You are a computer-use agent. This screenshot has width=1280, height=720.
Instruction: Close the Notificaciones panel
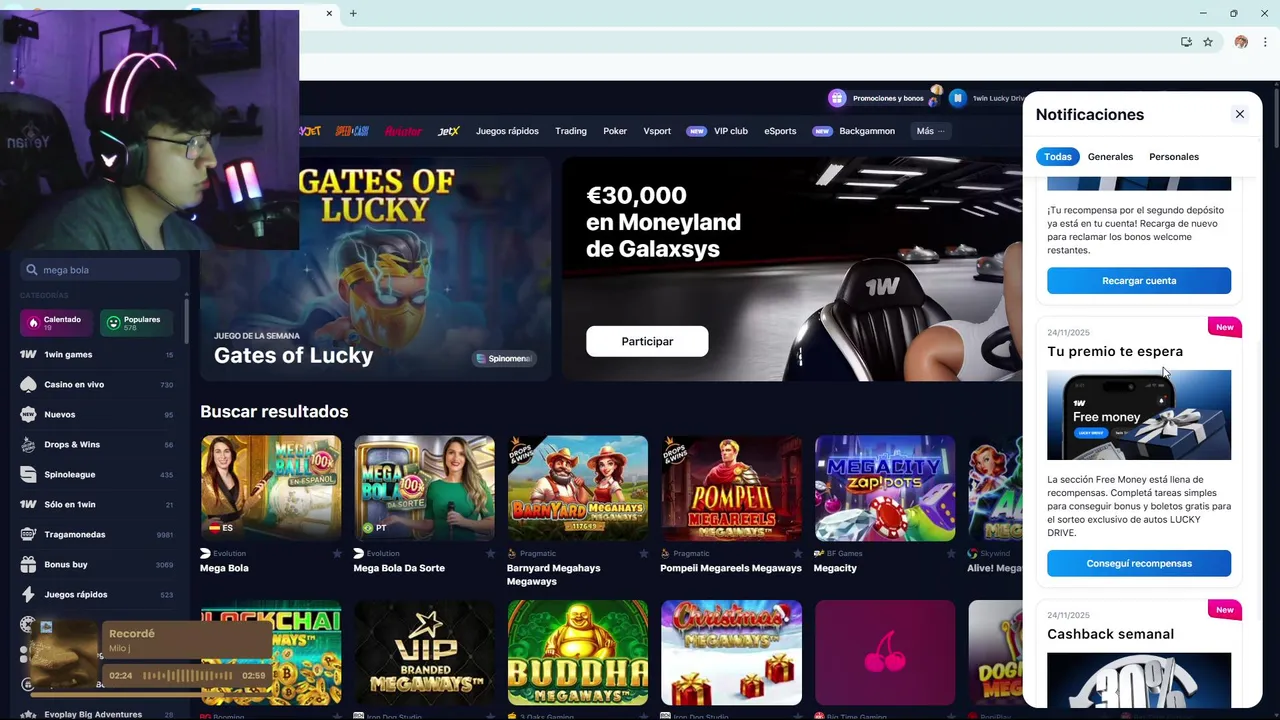point(1240,114)
